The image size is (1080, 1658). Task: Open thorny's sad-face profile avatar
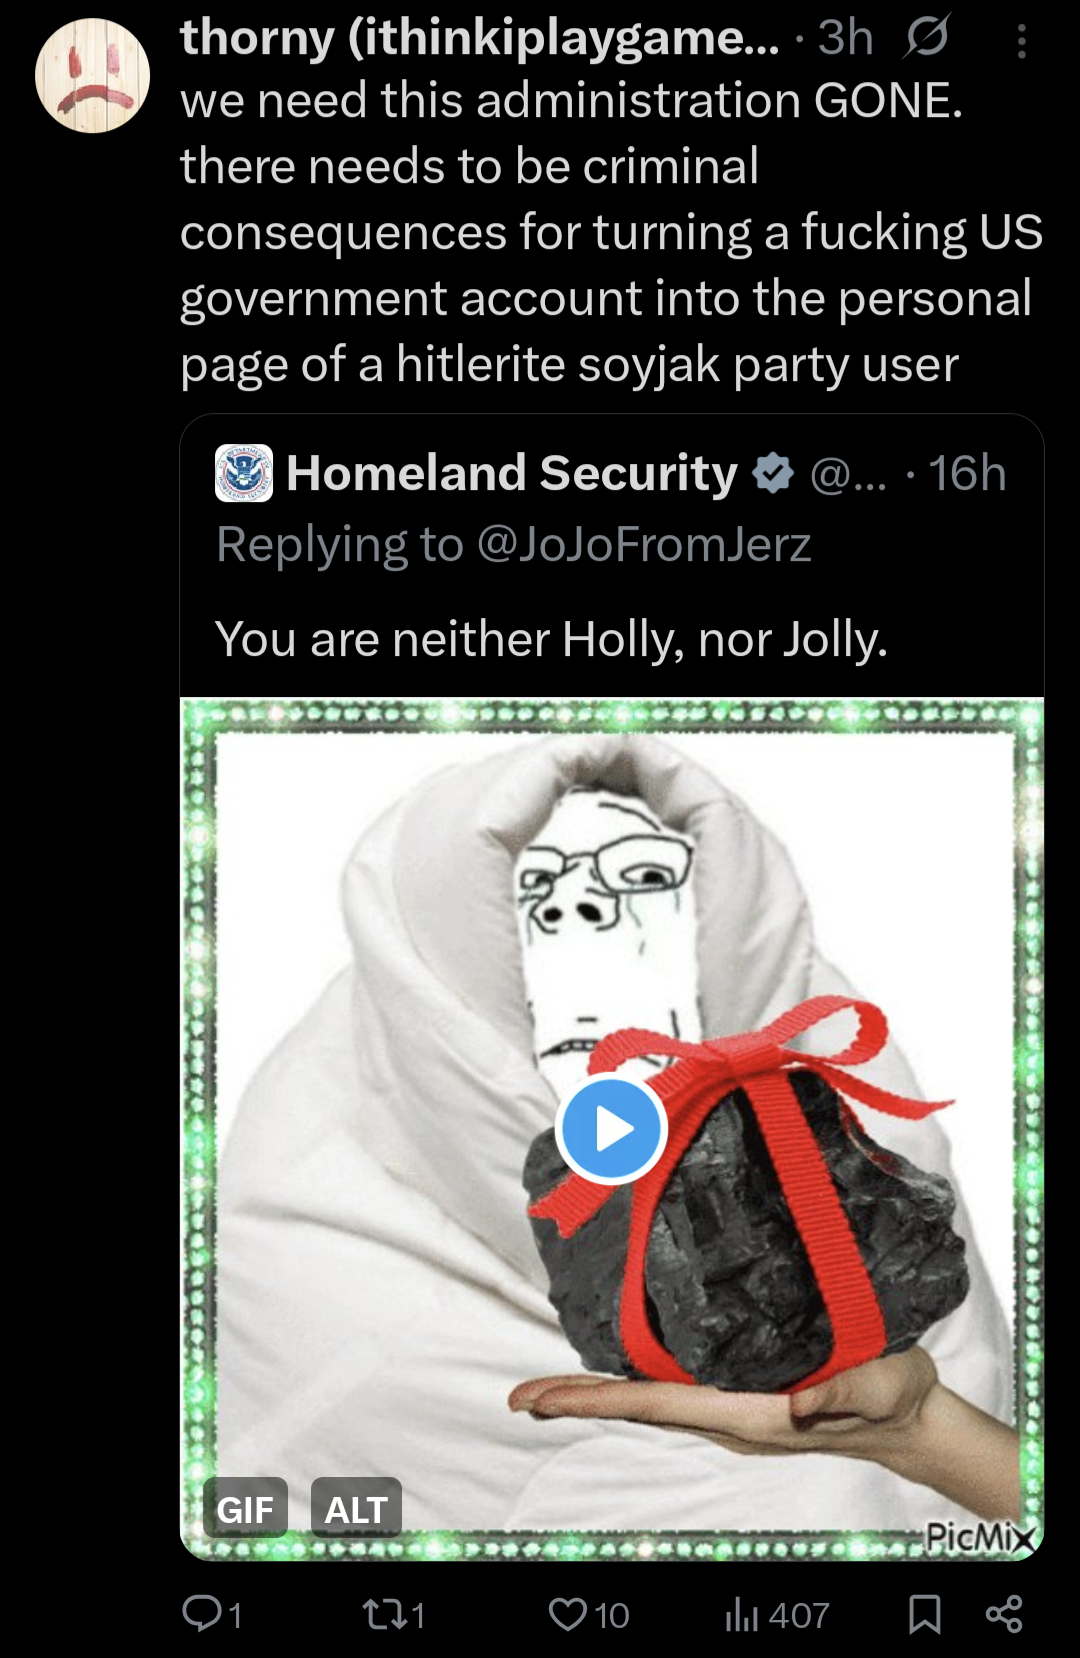coord(92,76)
